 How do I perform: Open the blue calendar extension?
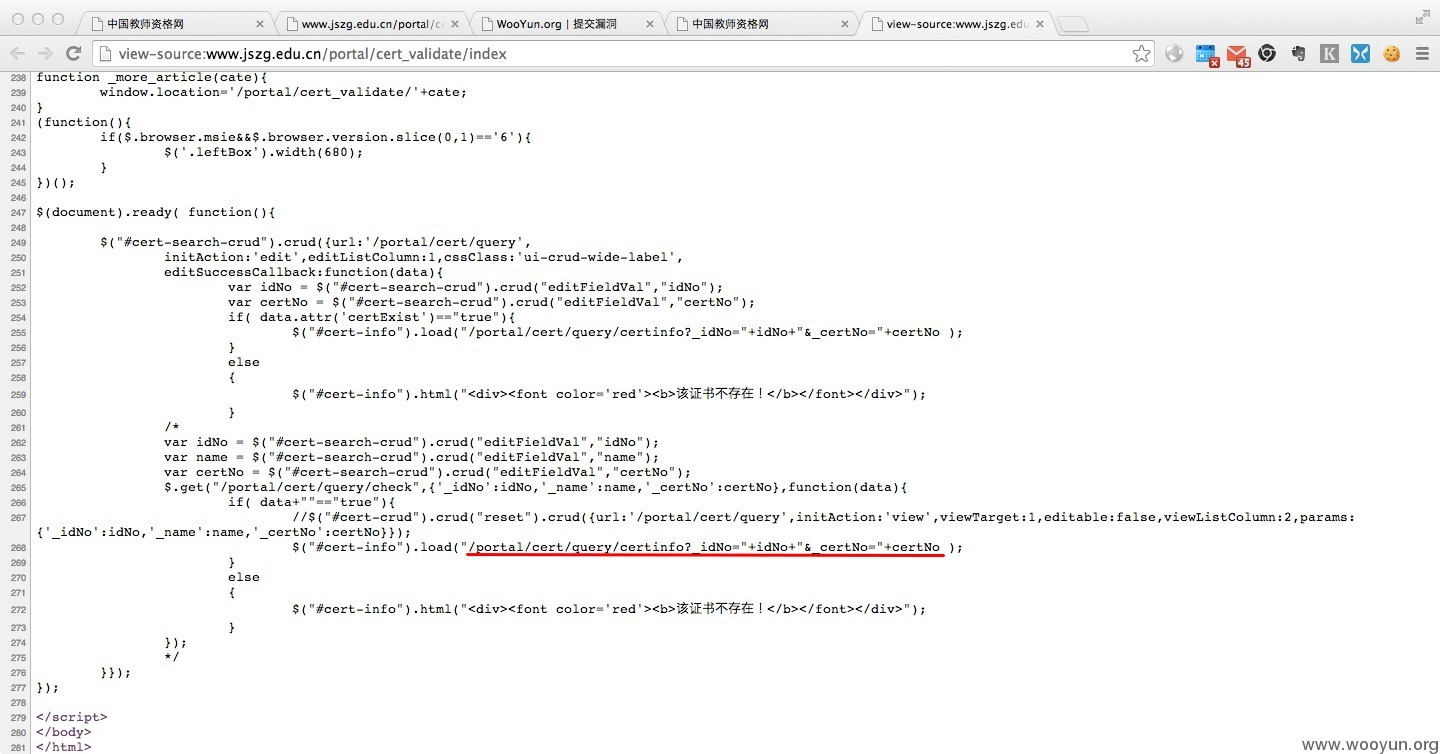[x=1207, y=55]
